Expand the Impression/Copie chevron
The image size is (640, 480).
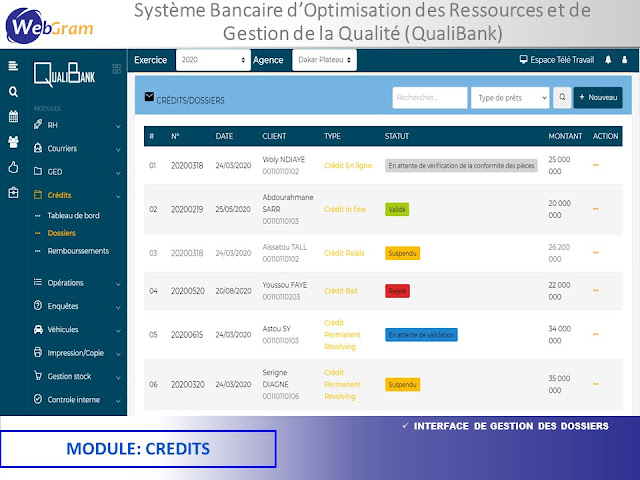click(x=118, y=354)
